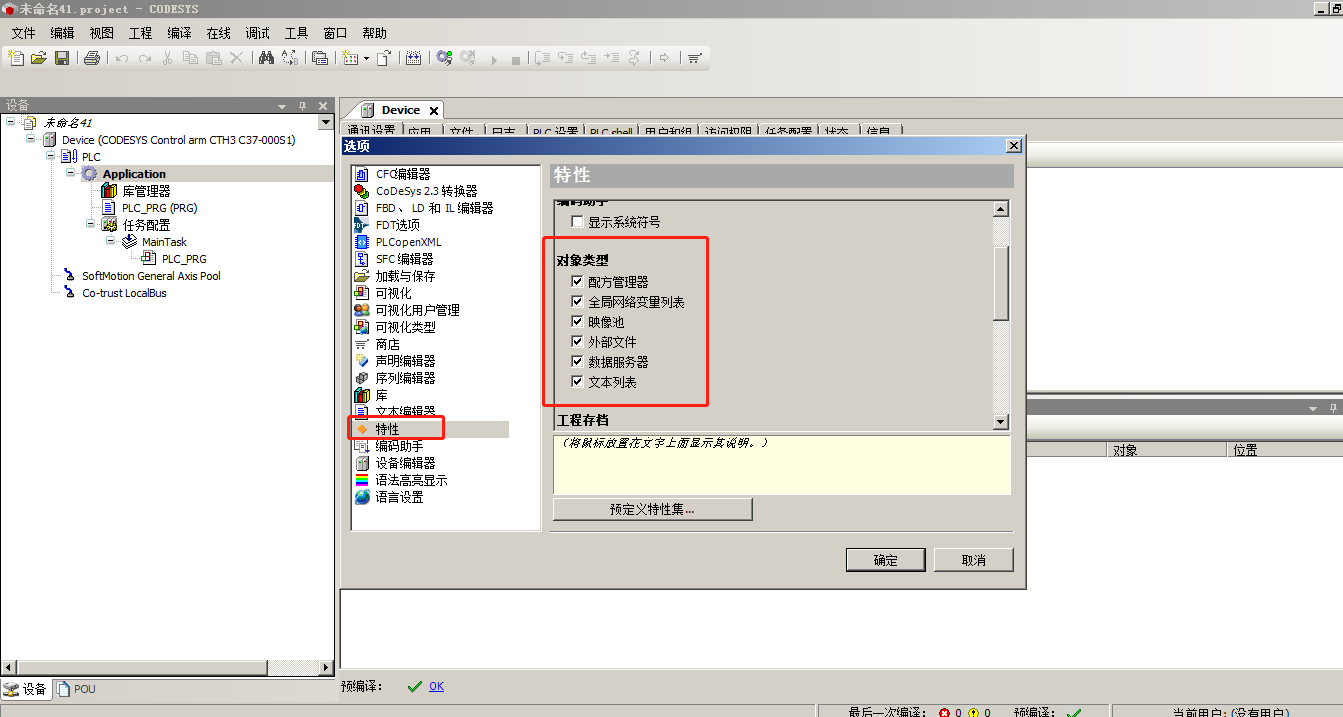Click 特性 panel scrollbar down arrow
This screenshot has width=1343, height=717.
[x=1001, y=422]
